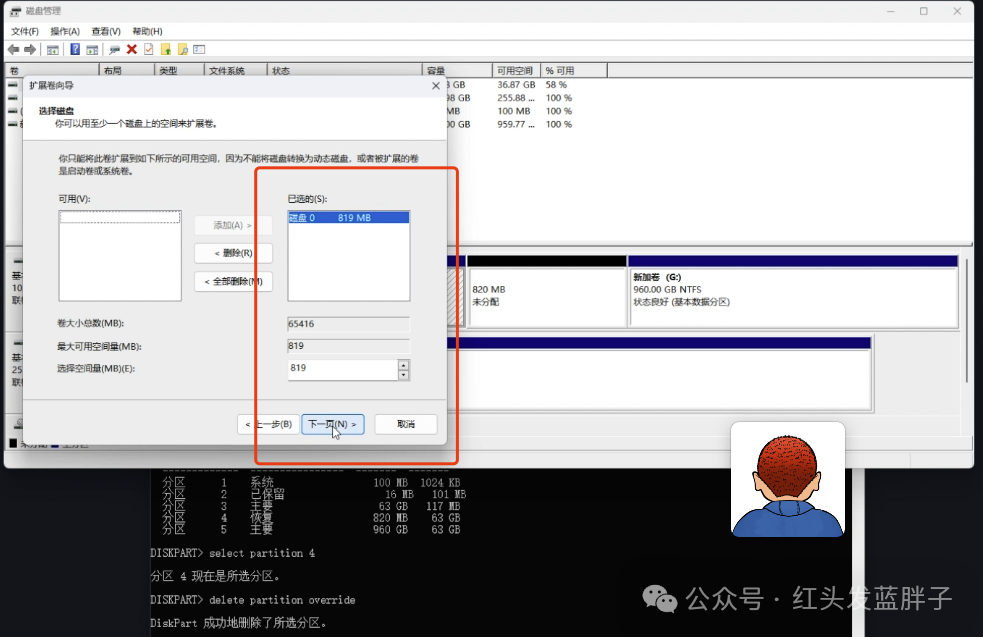Screen dimensions: 983x637
Task: Click 下一页(N) button in wizard
Action: 332,424
